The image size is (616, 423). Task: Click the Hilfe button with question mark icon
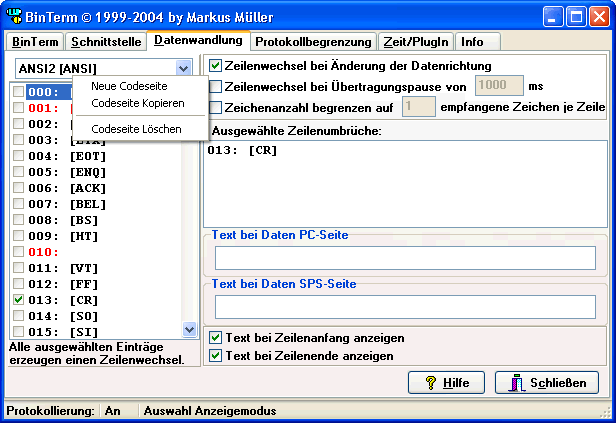[x=446, y=383]
